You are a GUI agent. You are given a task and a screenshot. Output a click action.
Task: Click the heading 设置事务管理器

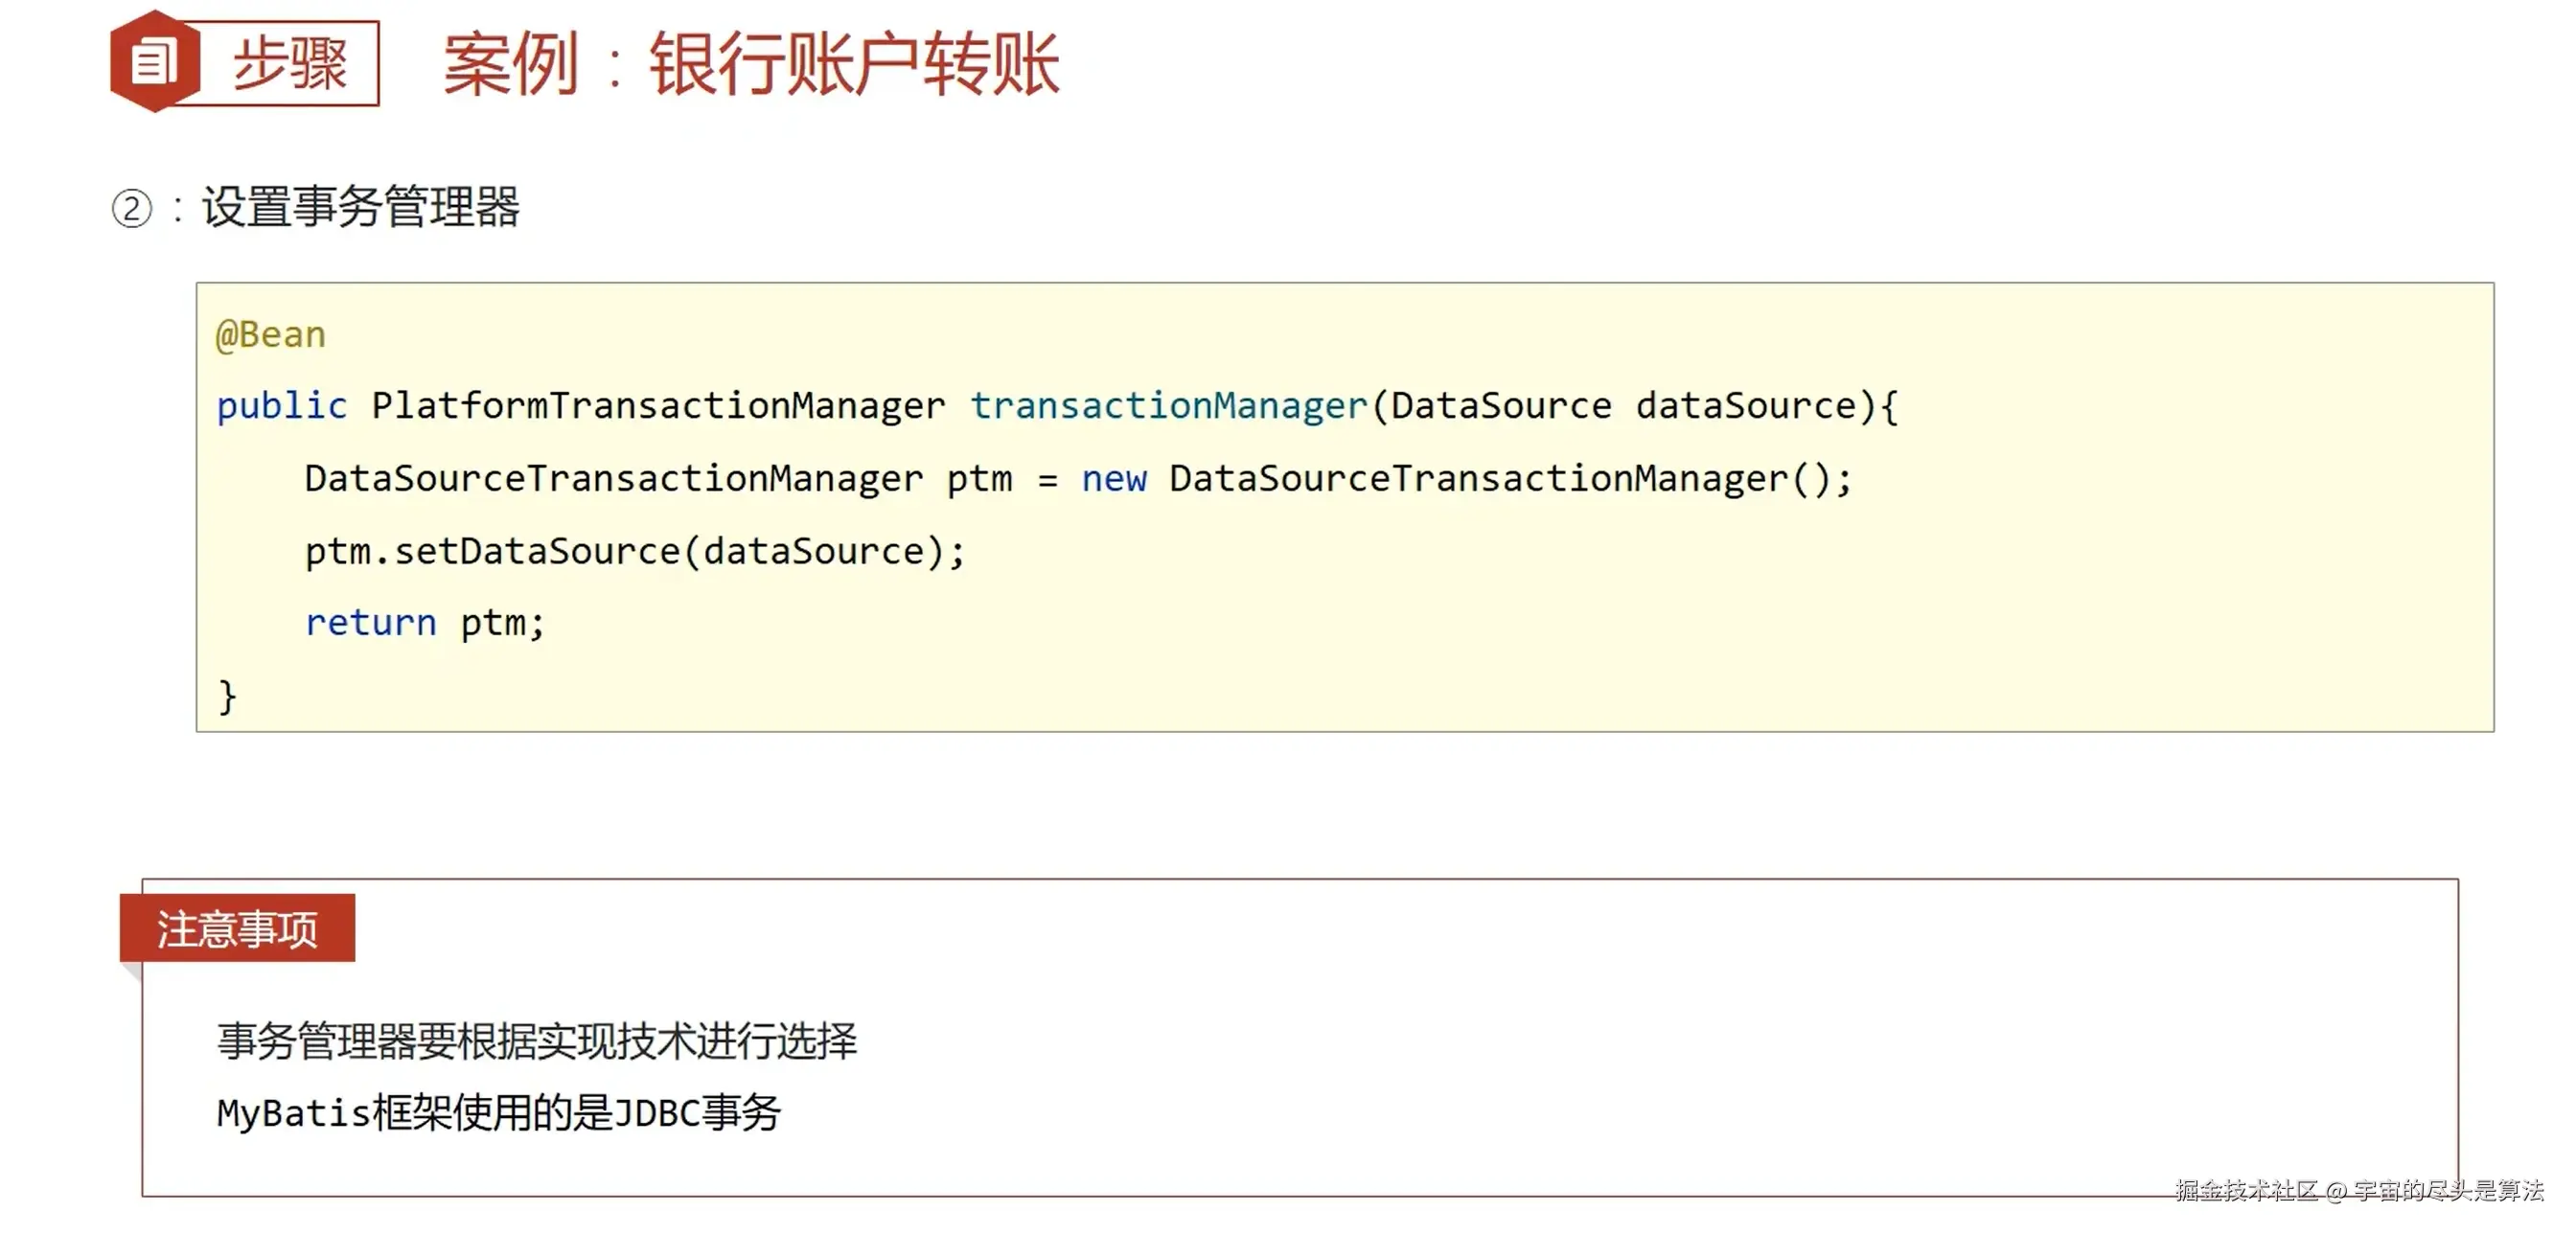pos(361,207)
